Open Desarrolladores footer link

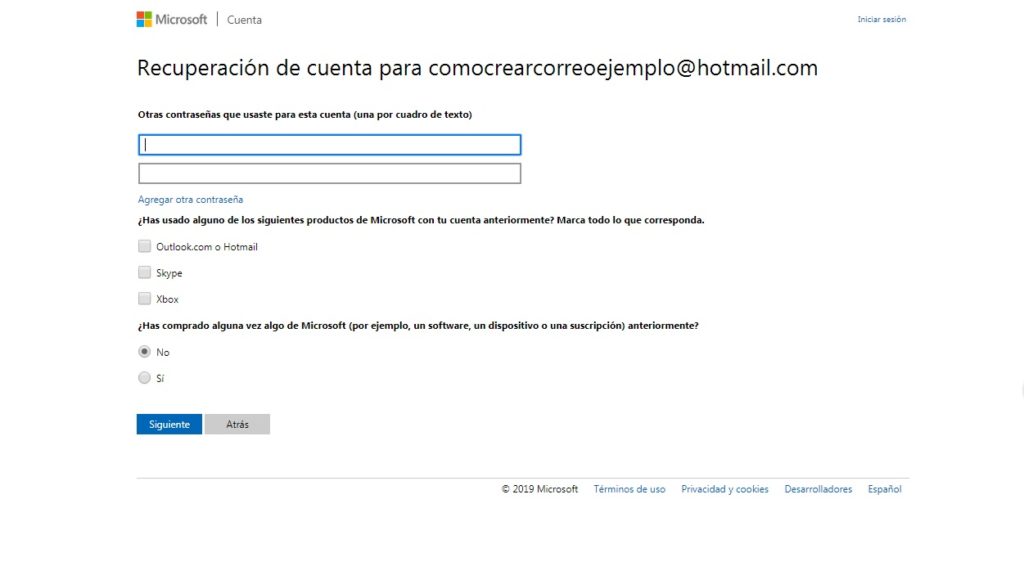point(818,489)
